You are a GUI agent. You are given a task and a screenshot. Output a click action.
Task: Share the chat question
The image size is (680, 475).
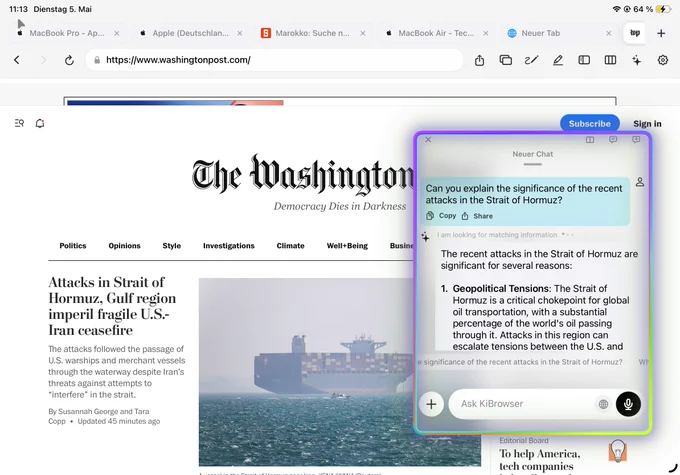(x=477, y=216)
